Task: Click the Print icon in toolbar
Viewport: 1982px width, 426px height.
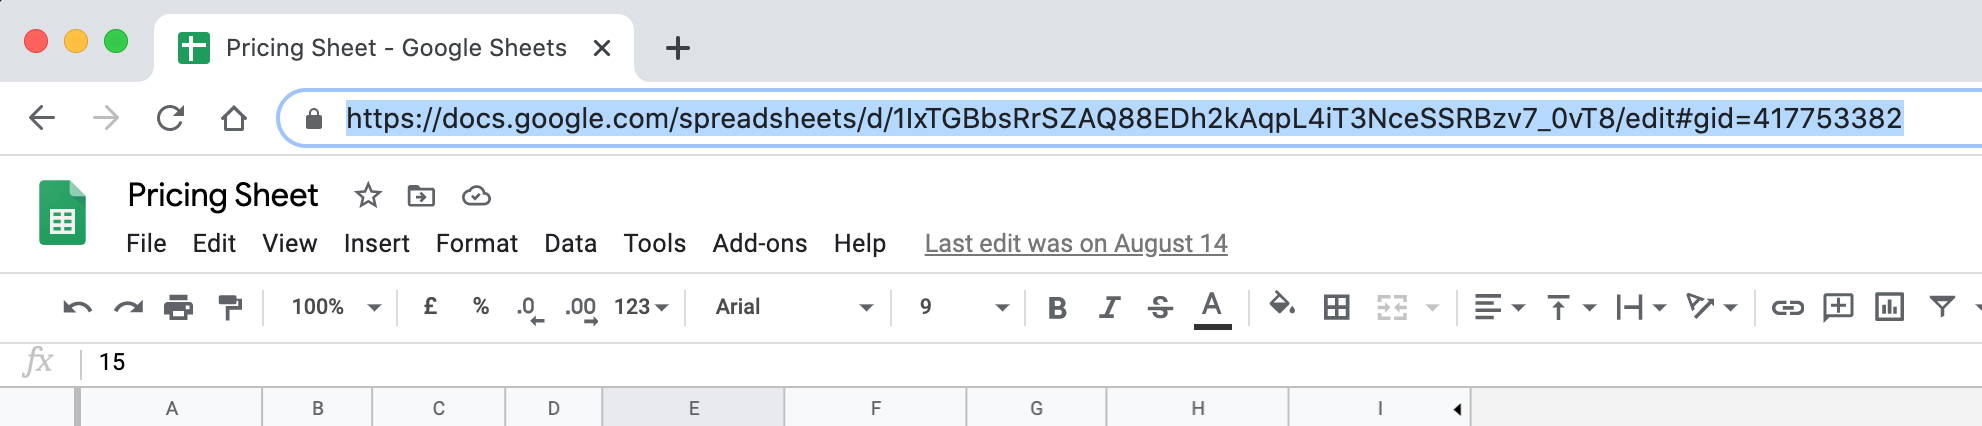Action: tap(178, 307)
